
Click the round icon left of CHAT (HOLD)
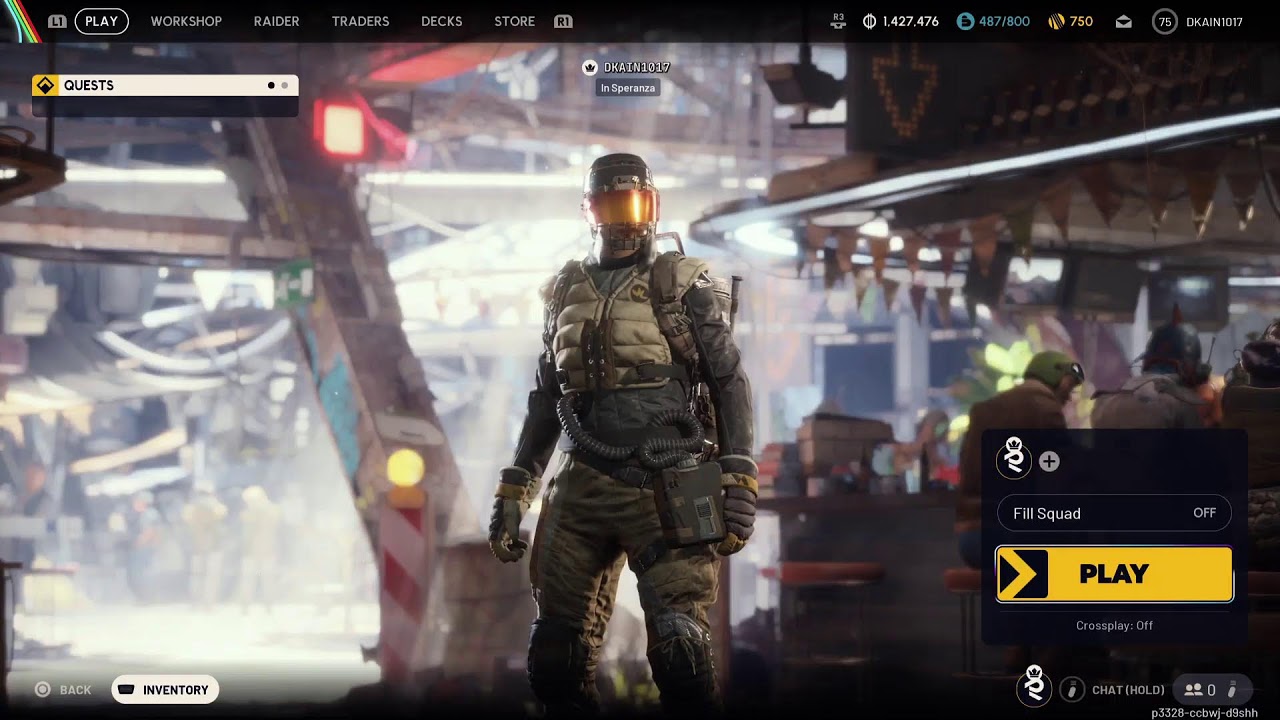(1072, 689)
